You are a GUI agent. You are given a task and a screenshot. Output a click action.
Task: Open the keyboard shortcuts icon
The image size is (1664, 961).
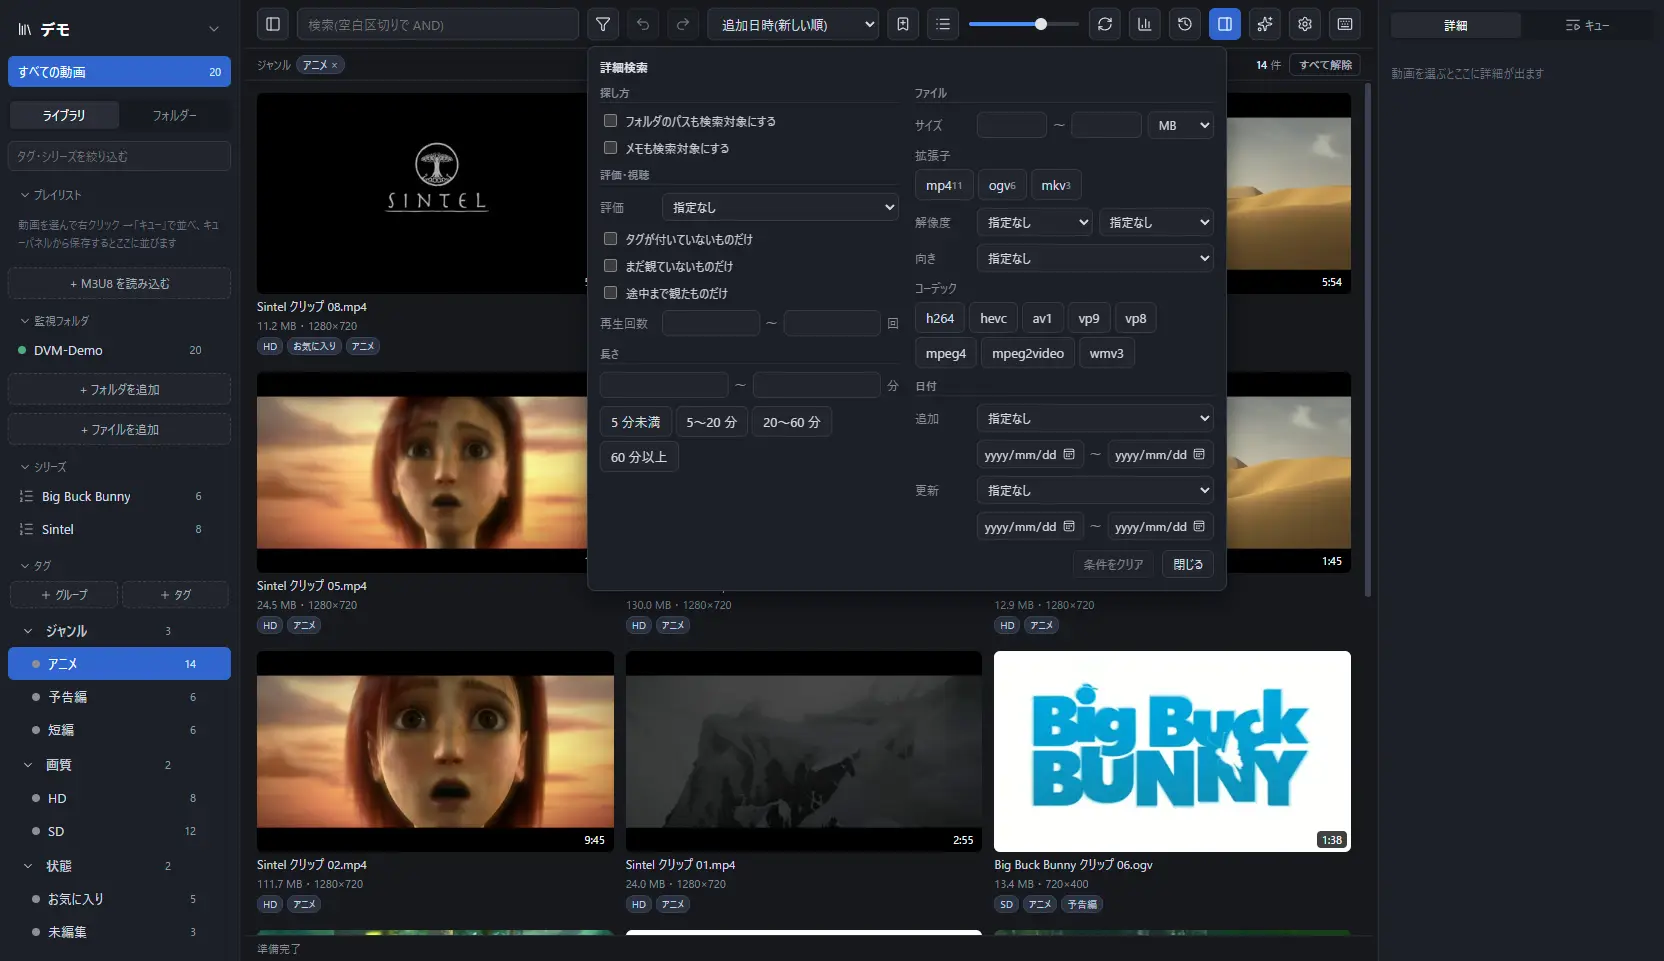pos(1345,24)
